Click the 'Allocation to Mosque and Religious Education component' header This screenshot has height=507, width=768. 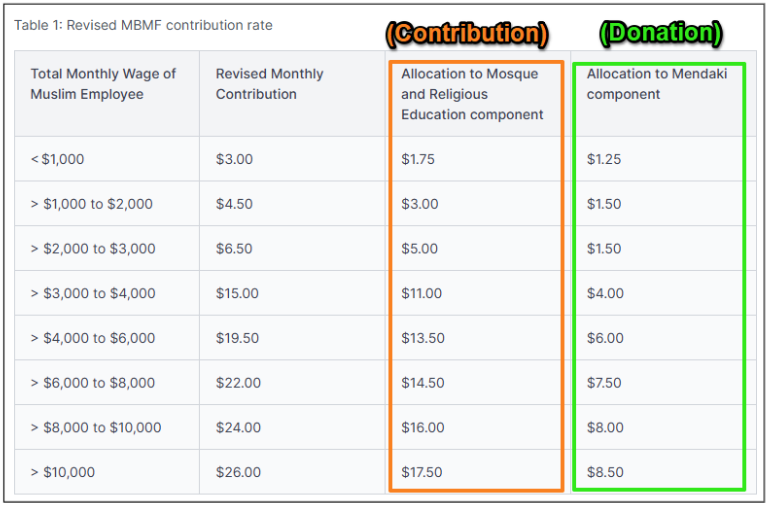472,94
